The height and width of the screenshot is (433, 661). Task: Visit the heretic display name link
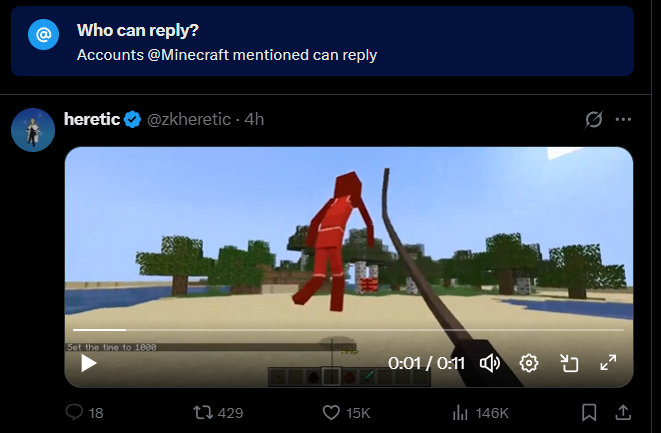point(92,119)
